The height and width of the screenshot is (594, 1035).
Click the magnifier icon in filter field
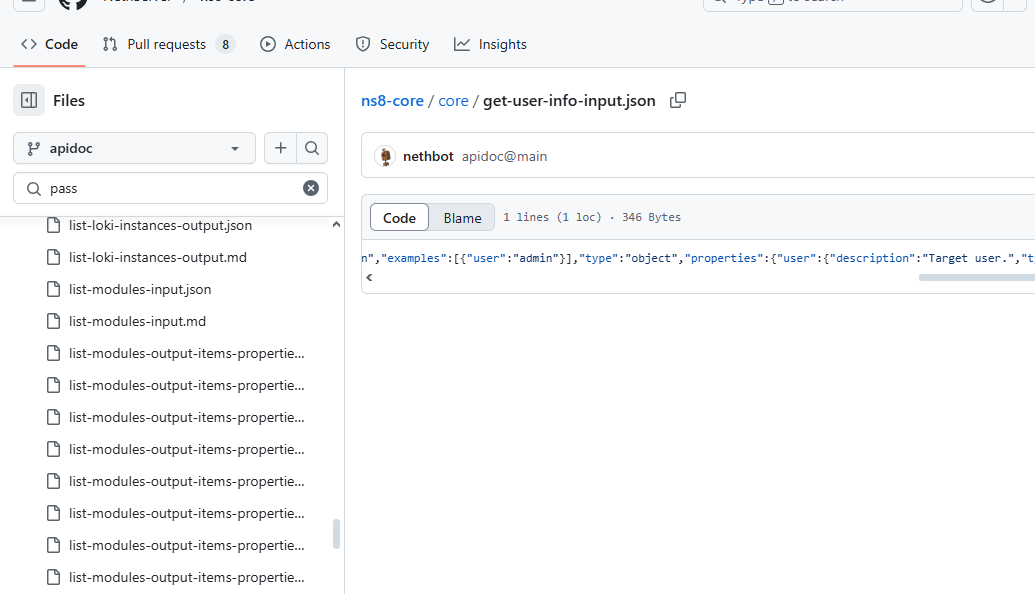point(34,189)
